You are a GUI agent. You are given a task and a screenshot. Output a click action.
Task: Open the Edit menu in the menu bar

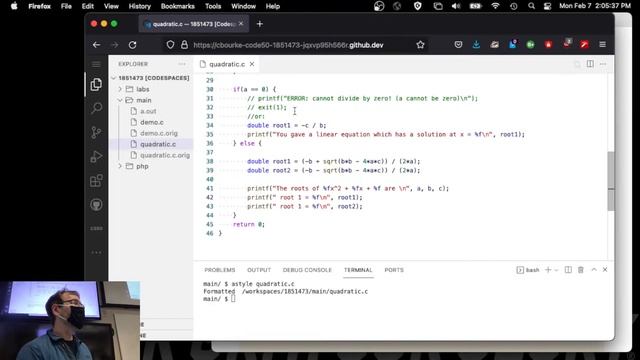88,6
